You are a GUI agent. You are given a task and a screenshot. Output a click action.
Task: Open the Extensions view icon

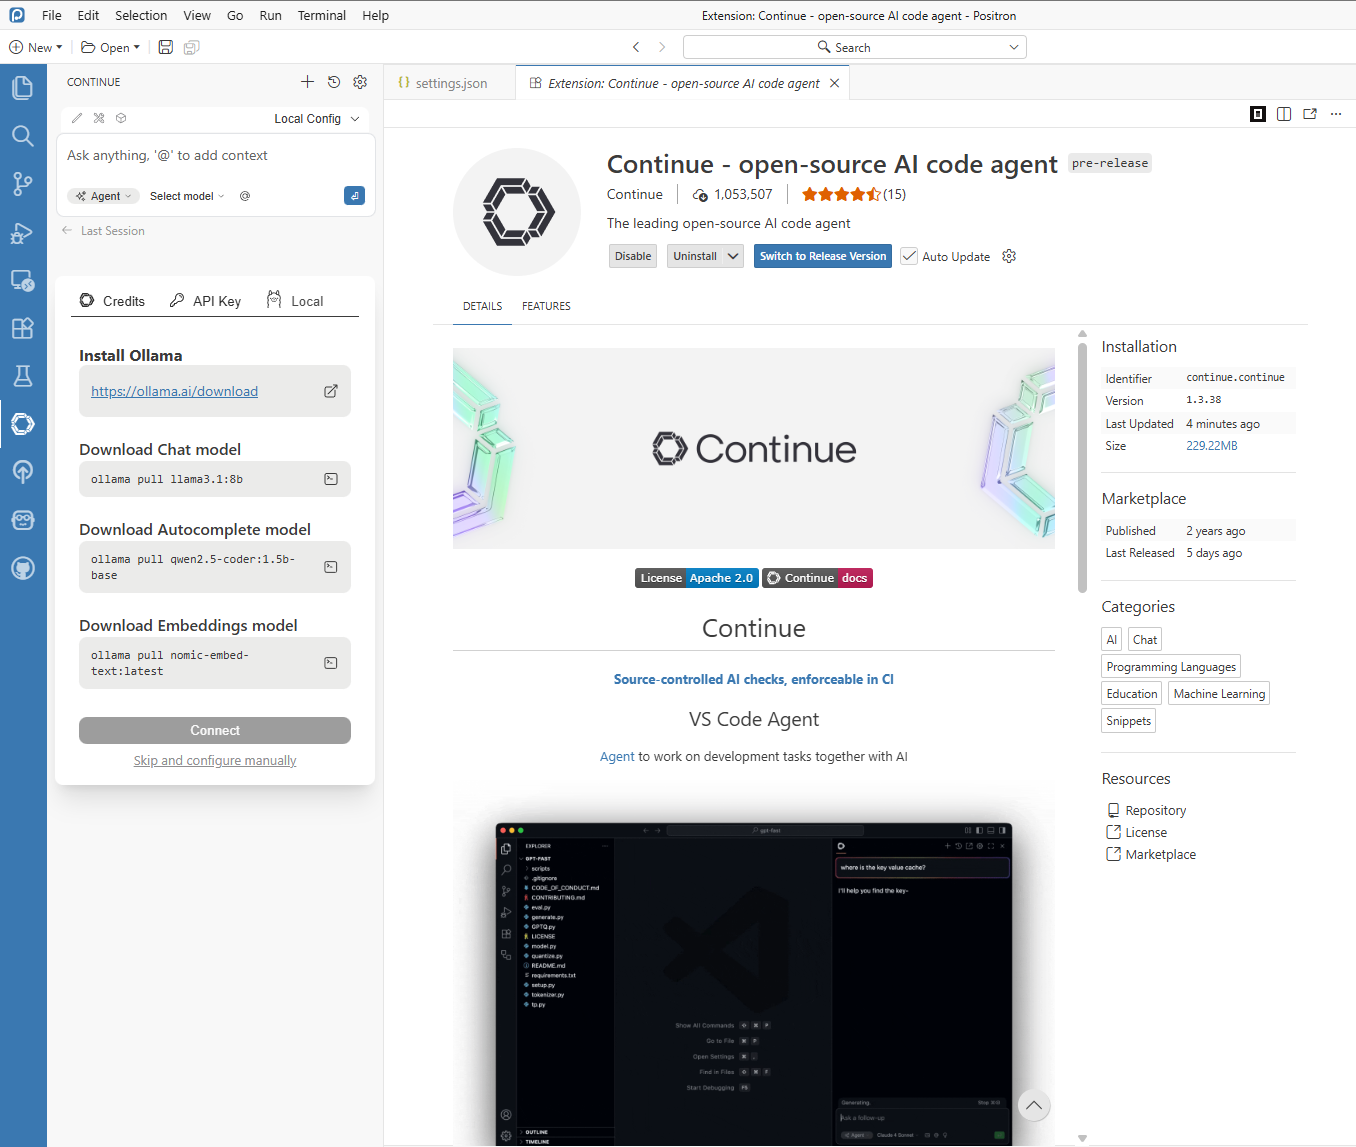coord(22,328)
